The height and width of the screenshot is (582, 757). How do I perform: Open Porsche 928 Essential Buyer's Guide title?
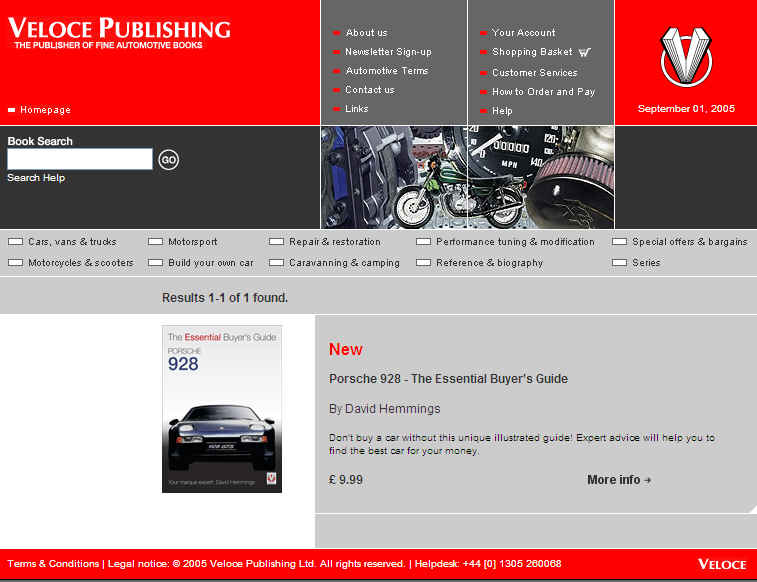coord(449,379)
